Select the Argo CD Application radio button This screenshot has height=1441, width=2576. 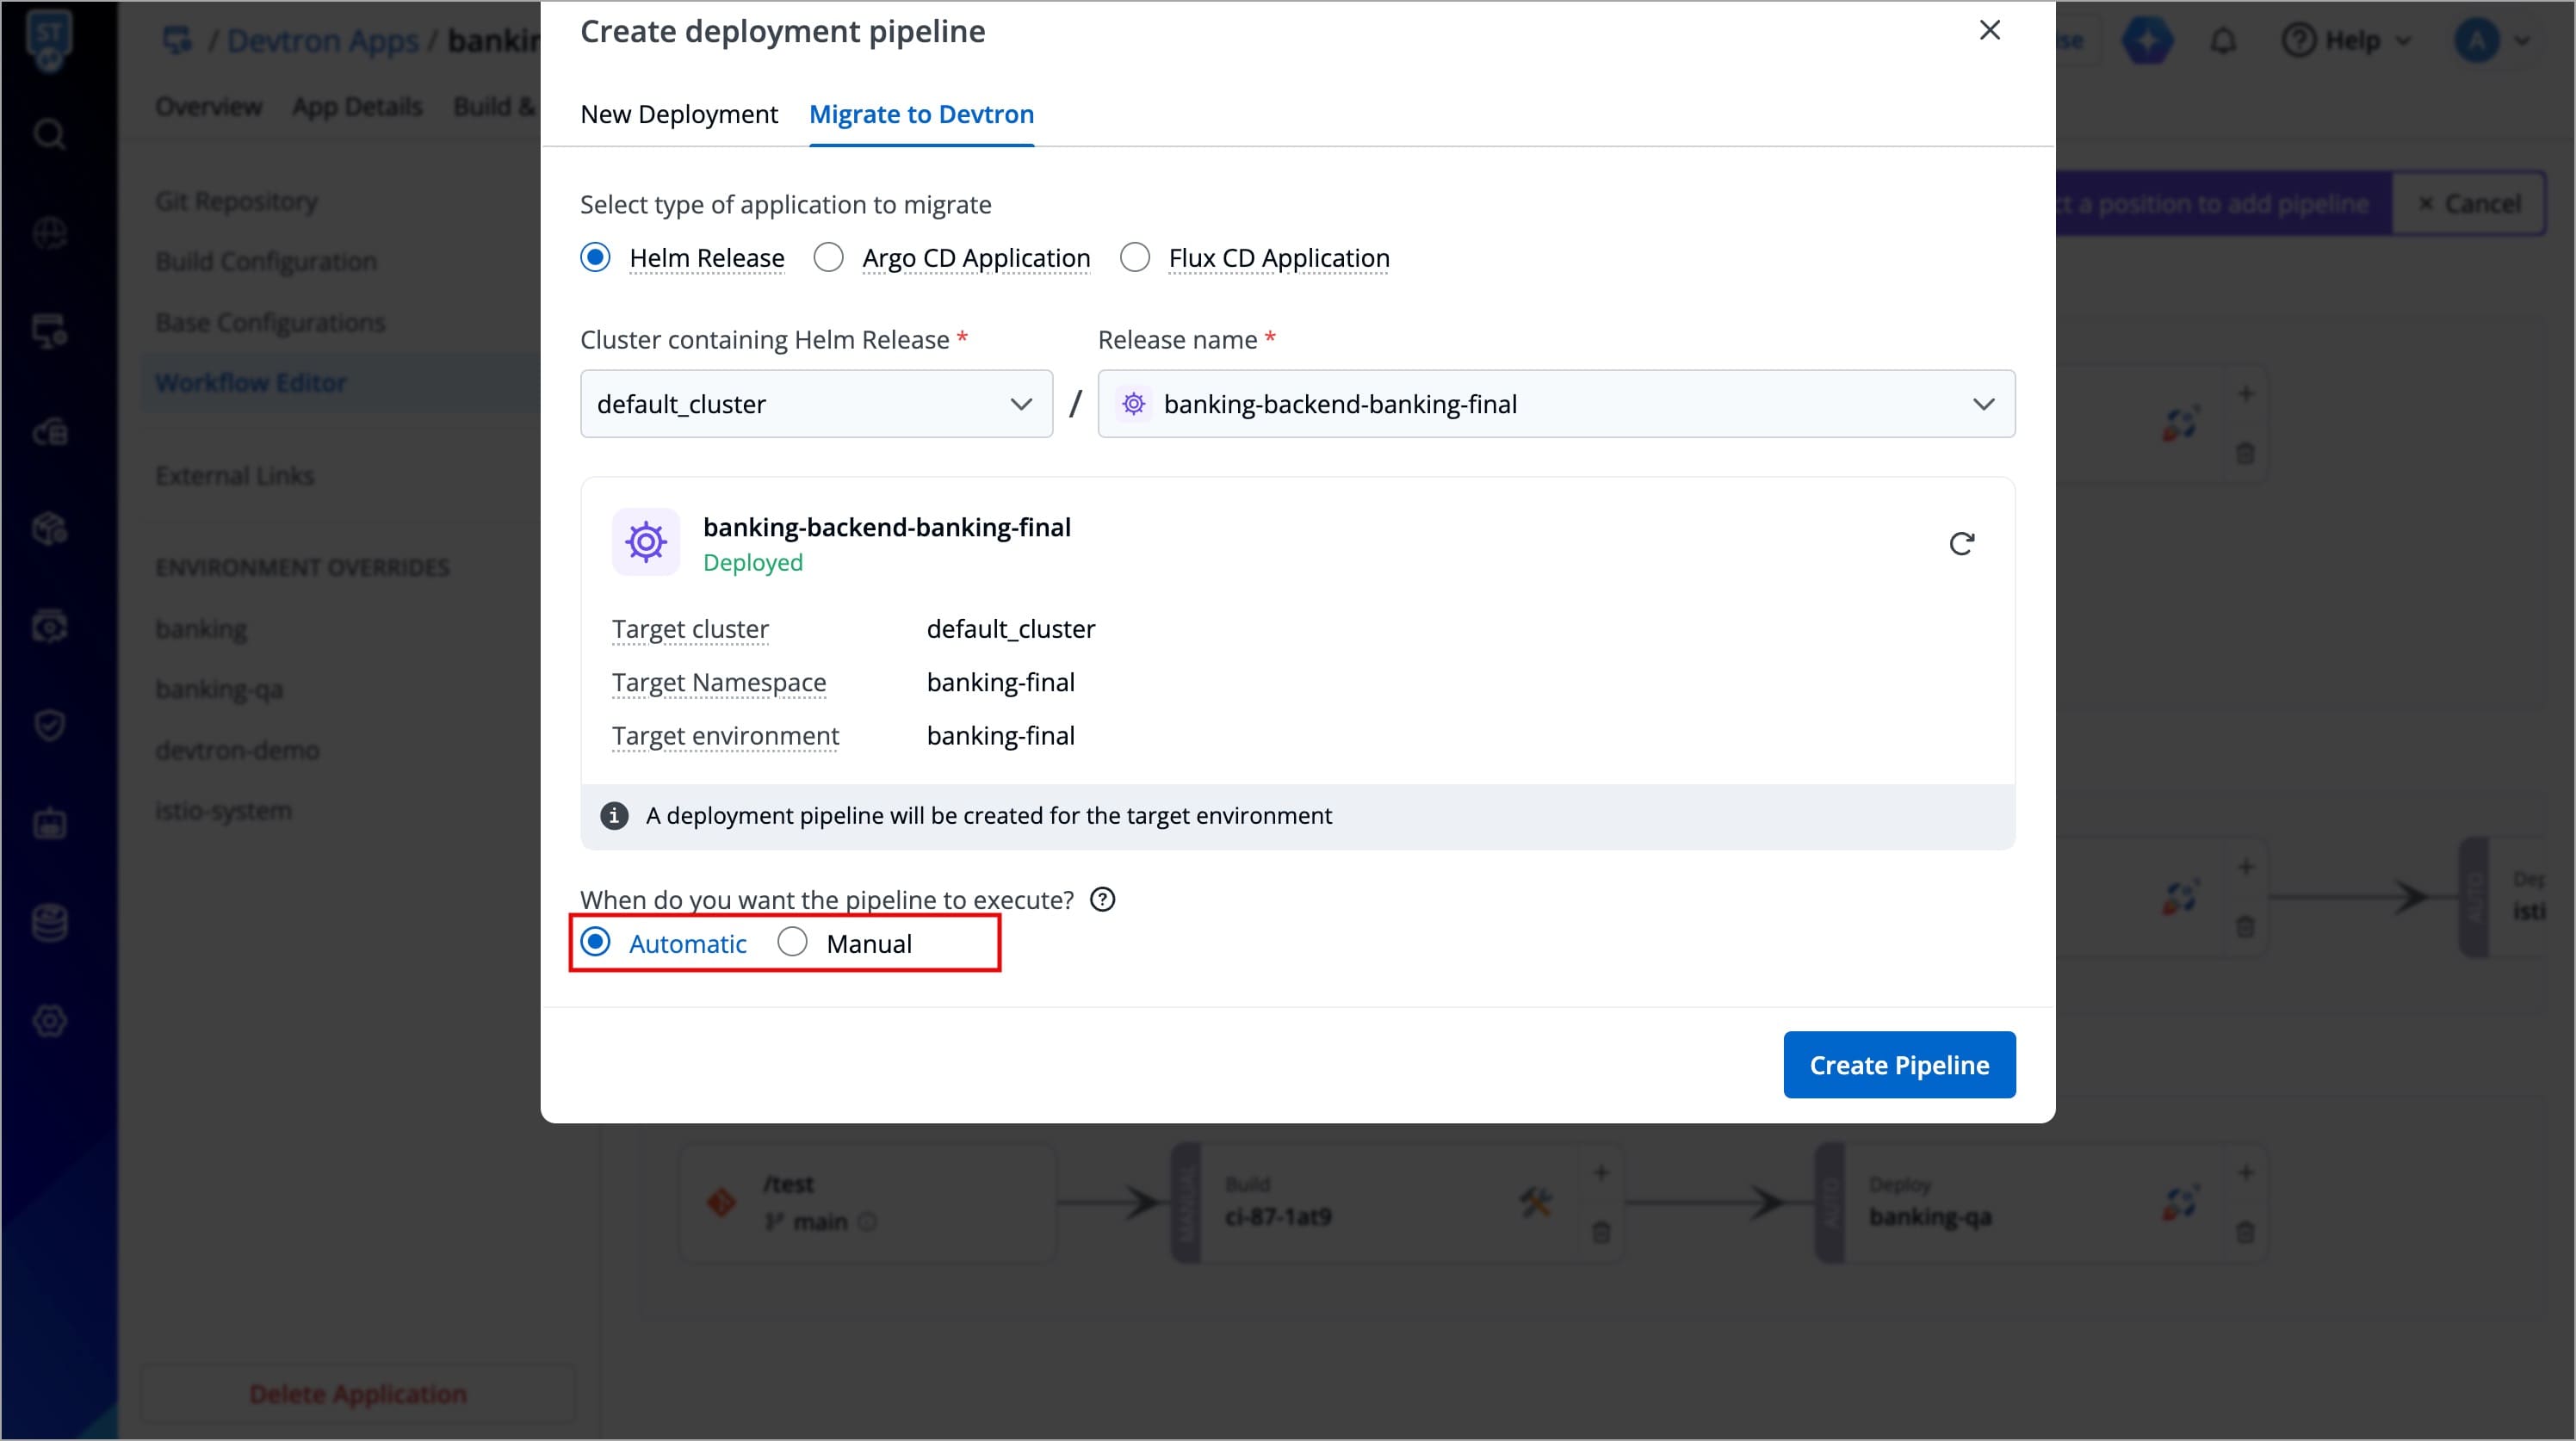pyautogui.click(x=828, y=258)
